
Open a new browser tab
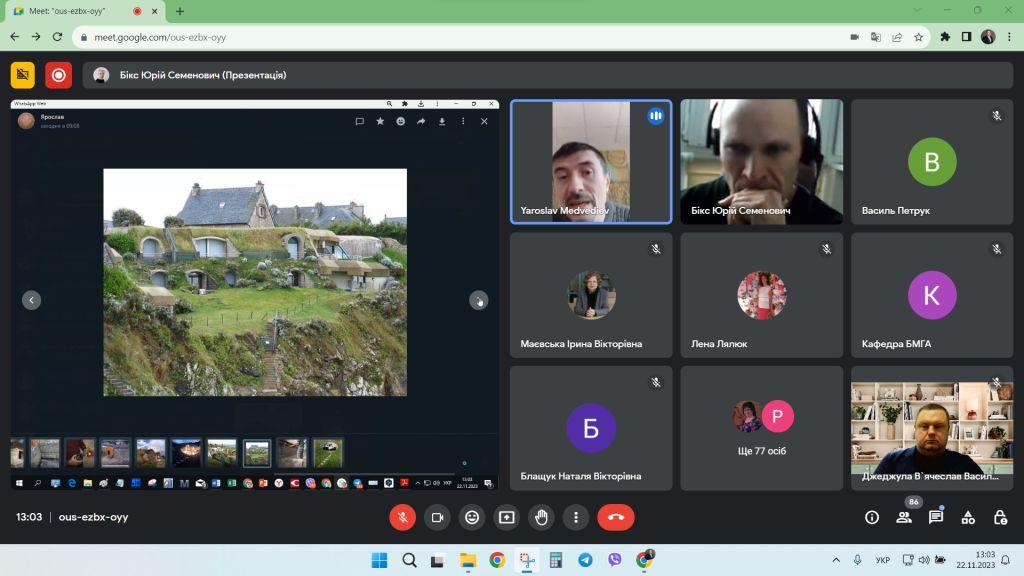tap(180, 11)
